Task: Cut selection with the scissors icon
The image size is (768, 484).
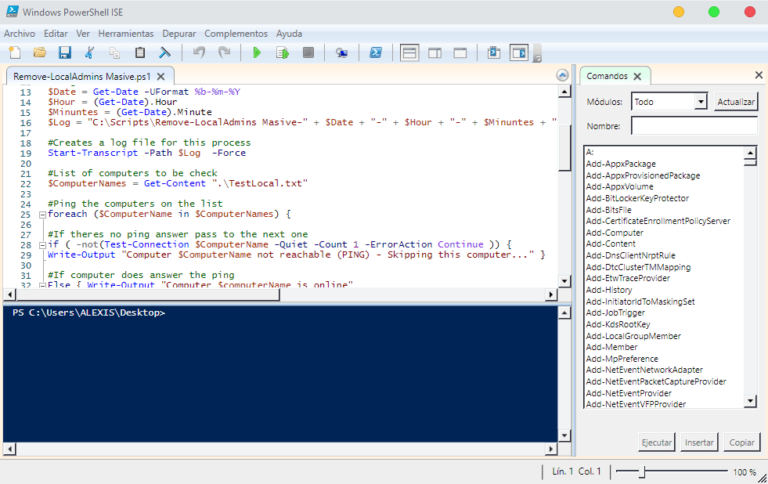Action: (x=90, y=52)
